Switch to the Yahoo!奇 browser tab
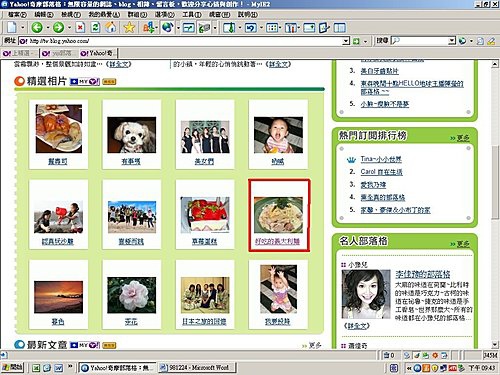This screenshot has height=375, width=500. click(99, 53)
